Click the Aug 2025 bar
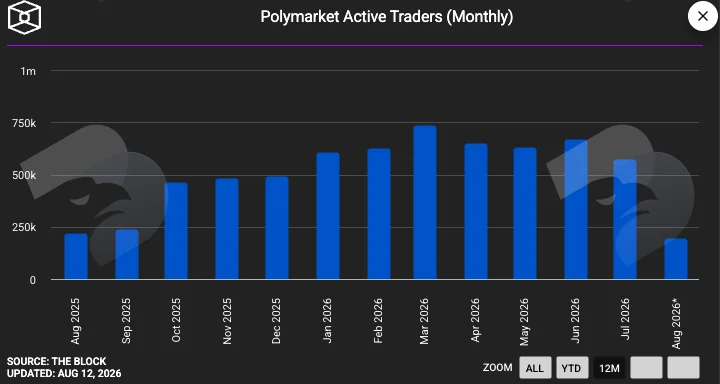720x384 pixels. click(76, 256)
